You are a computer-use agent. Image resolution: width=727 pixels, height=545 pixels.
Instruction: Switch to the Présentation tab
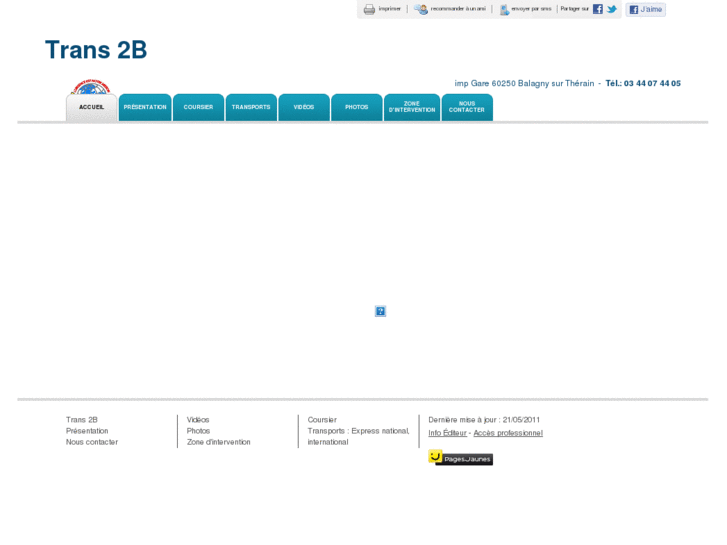[x=145, y=108]
